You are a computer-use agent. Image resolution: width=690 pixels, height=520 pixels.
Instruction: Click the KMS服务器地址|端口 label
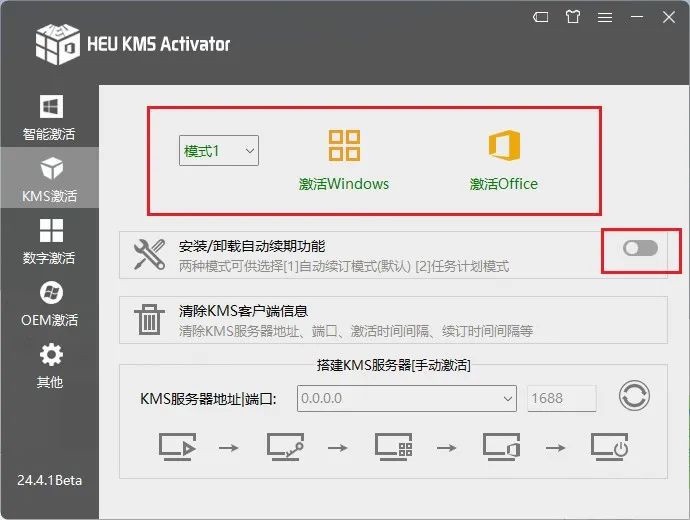[208, 399]
